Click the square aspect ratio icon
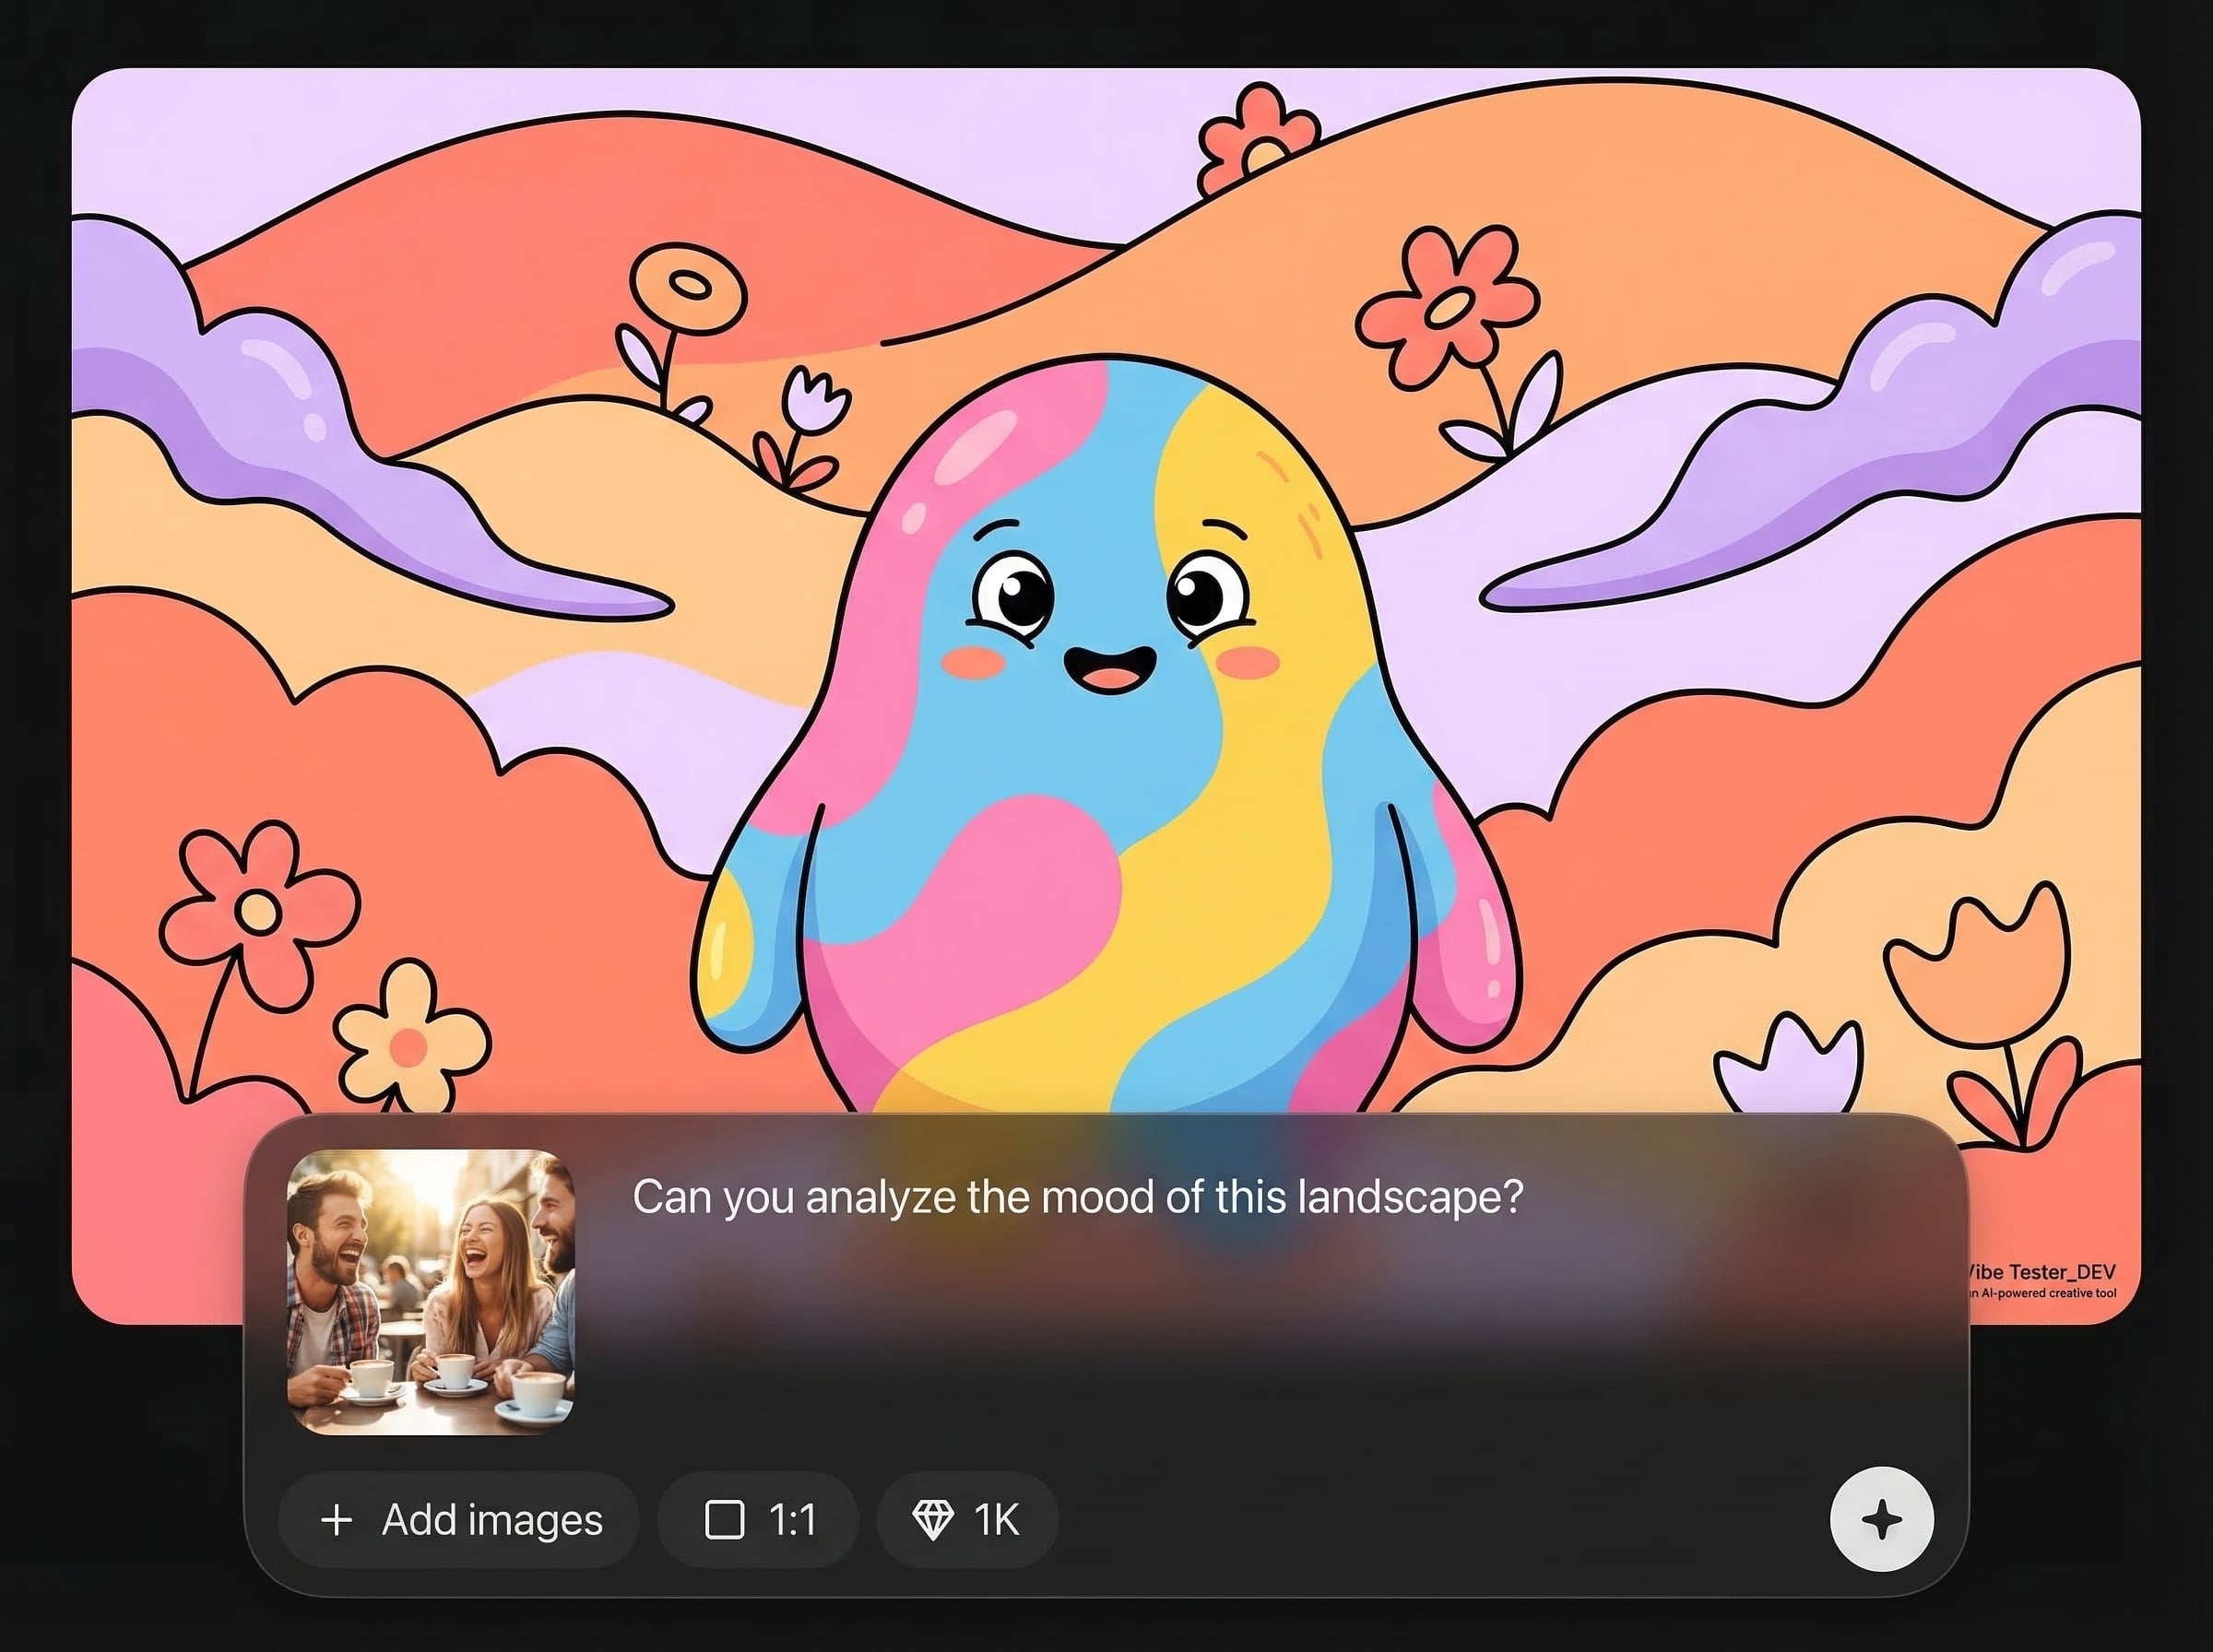Image resolution: width=2213 pixels, height=1652 pixels. coord(724,1520)
